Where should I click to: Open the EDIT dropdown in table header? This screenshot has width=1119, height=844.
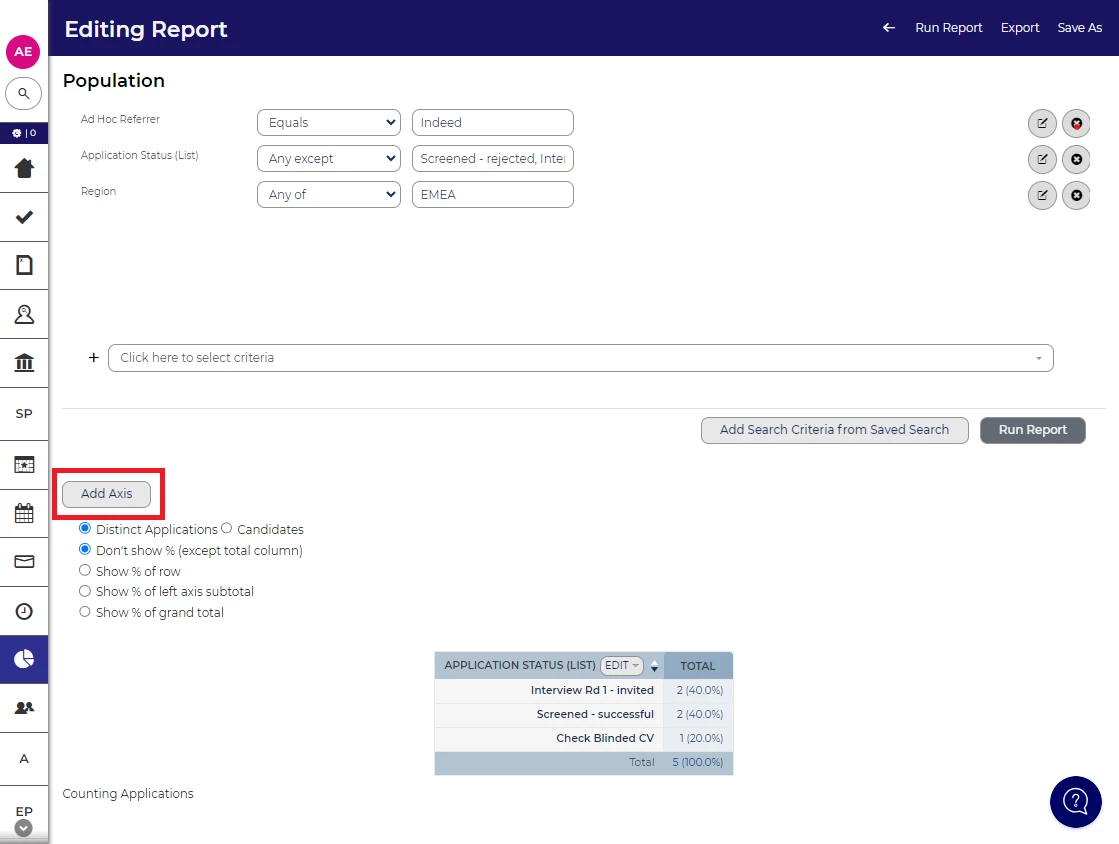pos(622,666)
